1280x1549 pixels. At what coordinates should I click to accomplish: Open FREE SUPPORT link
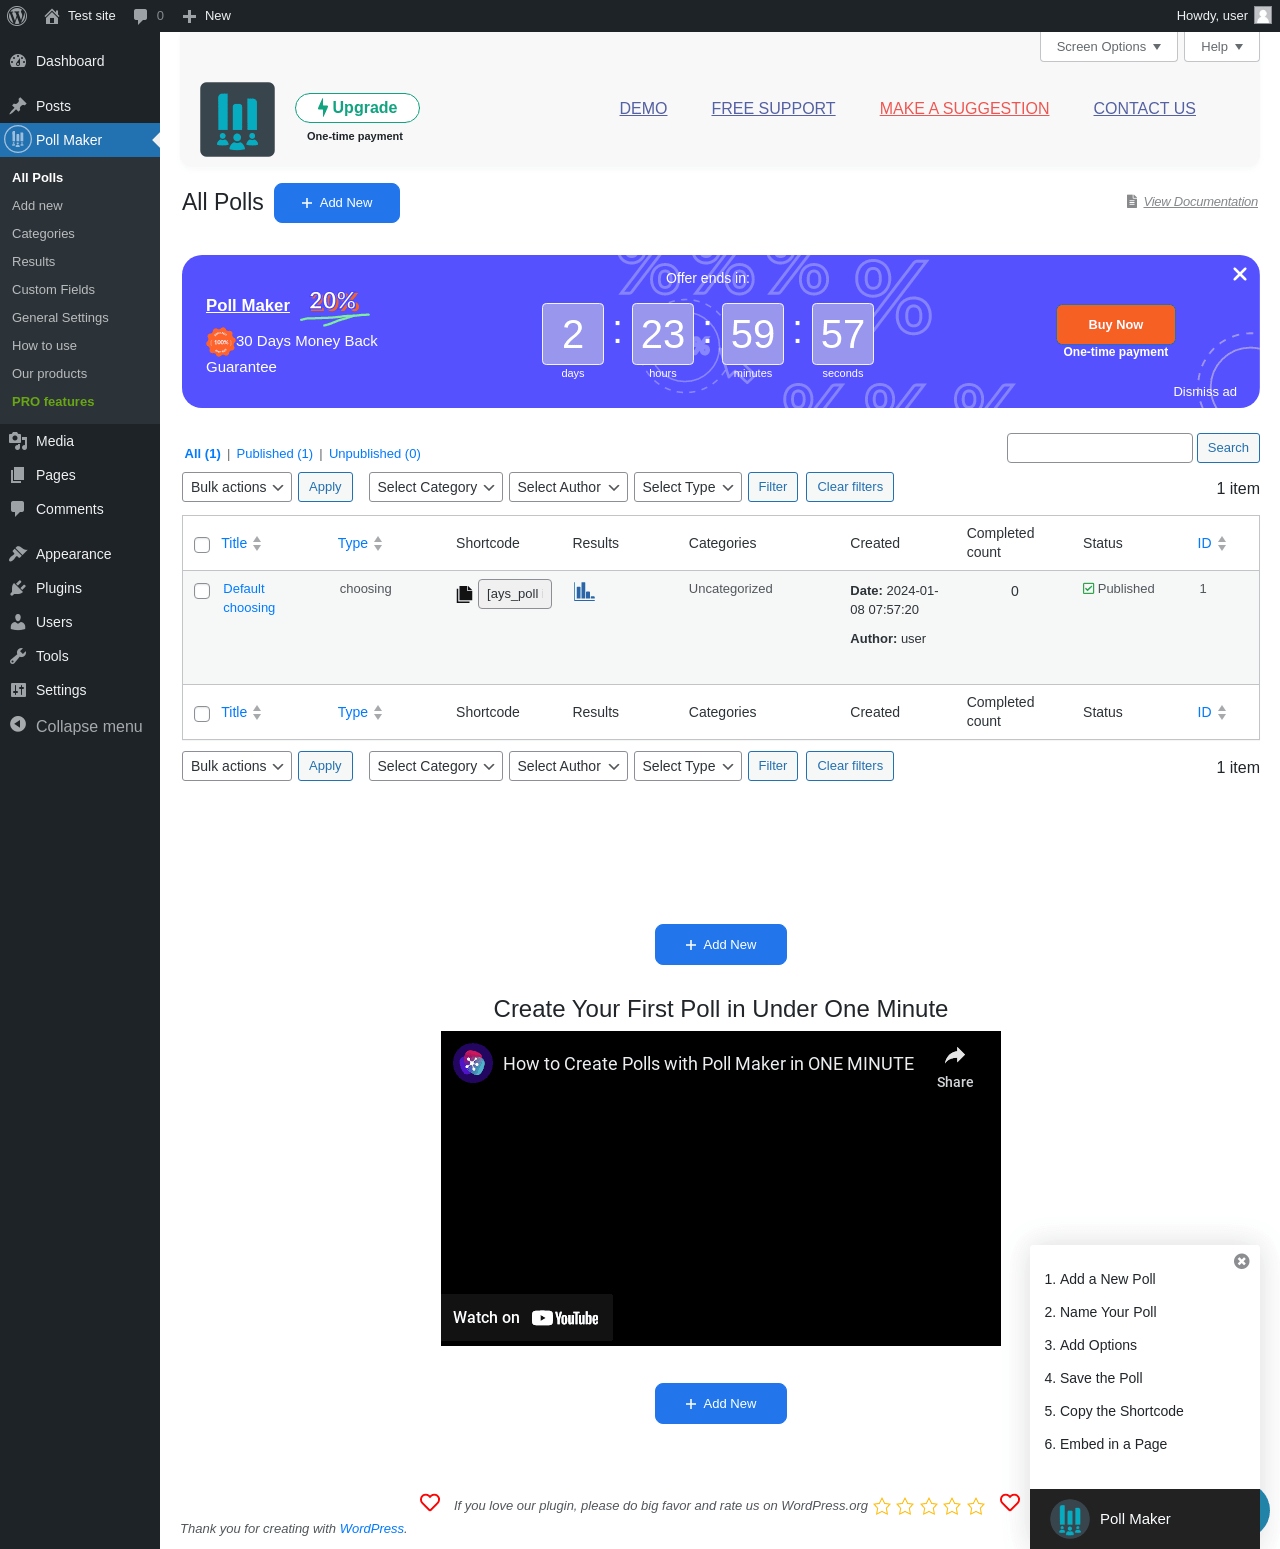pyautogui.click(x=773, y=108)
